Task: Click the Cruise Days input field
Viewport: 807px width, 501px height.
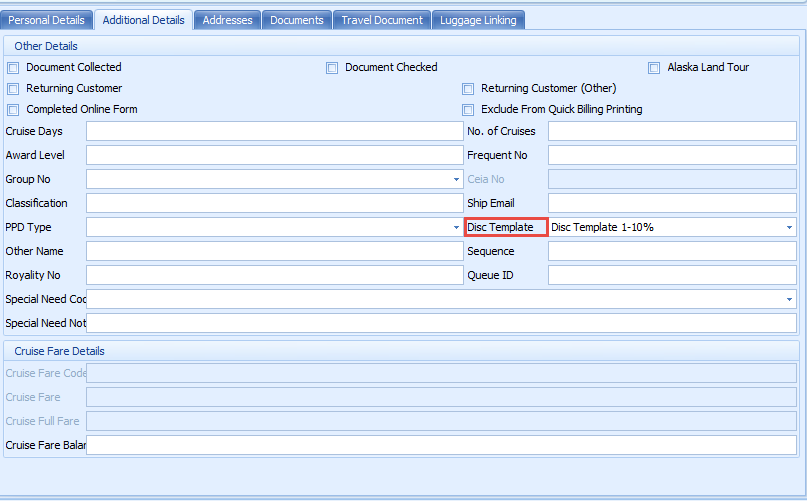Action: [x=275, y=131]
